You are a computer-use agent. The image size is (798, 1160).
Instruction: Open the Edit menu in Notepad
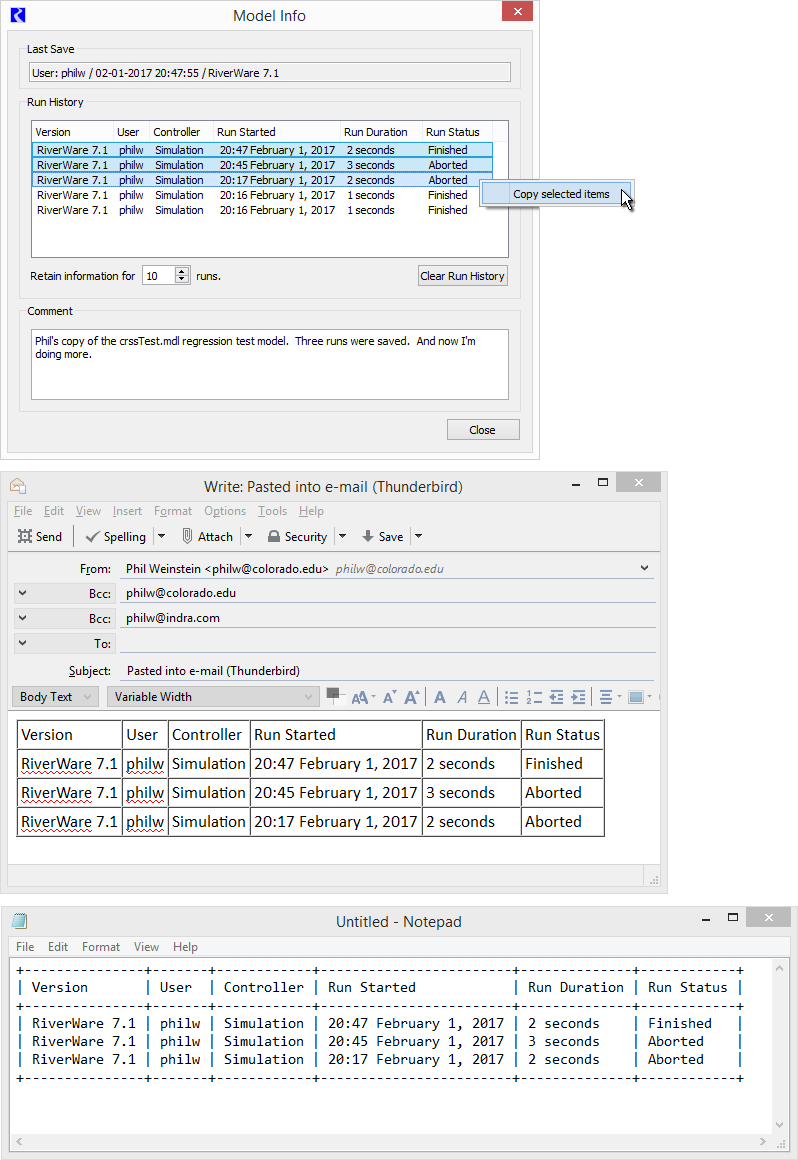[58, 947]
